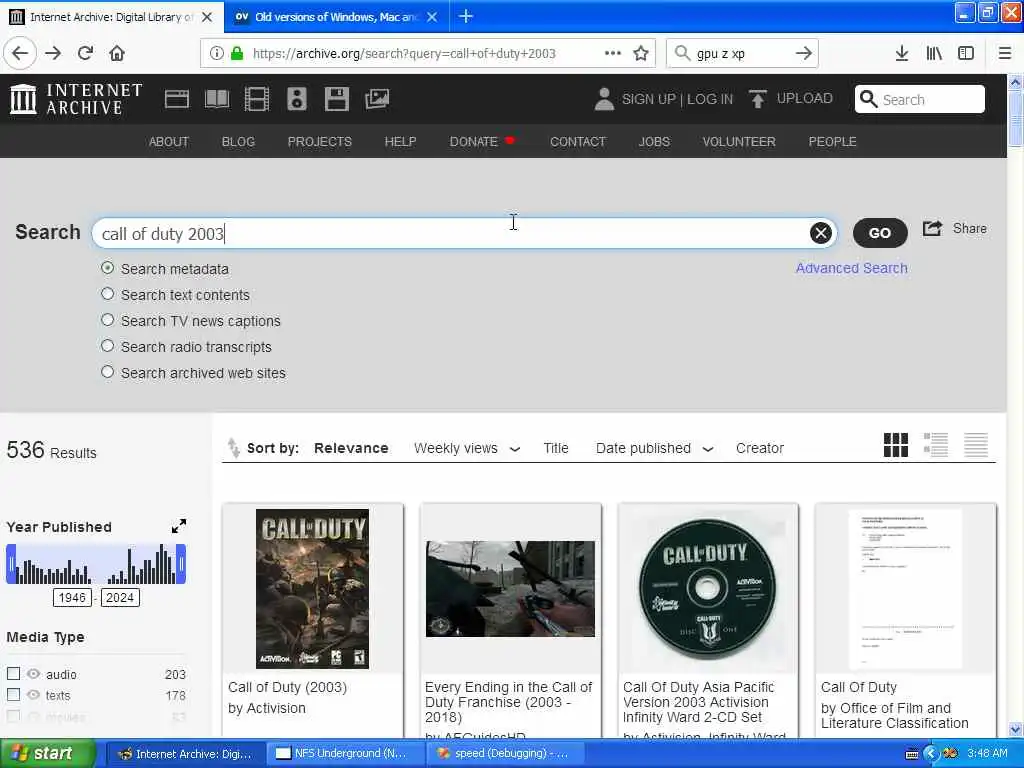Expand the Year Published histogram

click(178, 526)
